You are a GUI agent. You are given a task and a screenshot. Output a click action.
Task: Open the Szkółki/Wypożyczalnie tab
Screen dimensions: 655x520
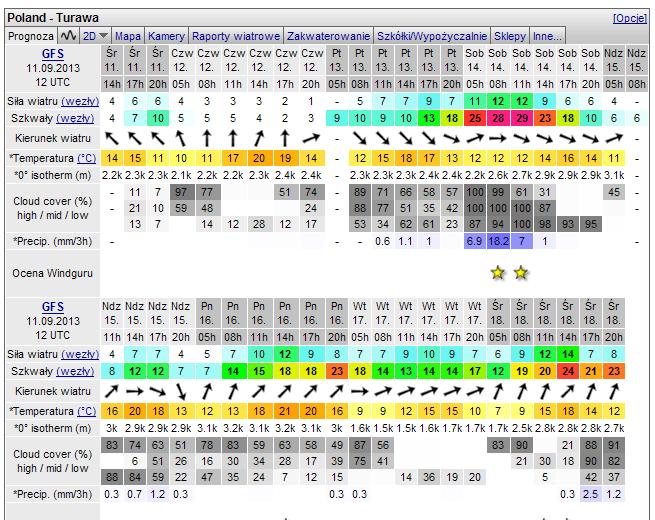432,36
